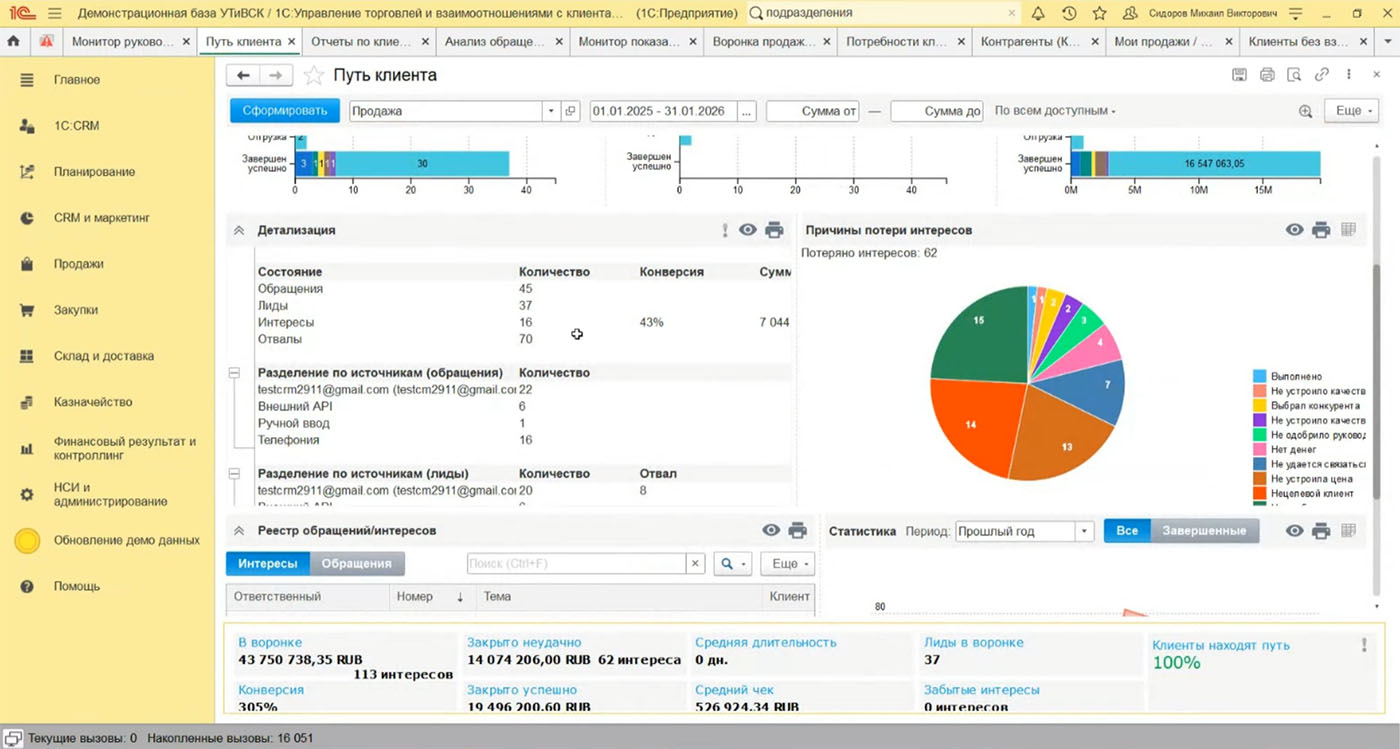Open the Продажи section in sidebar
The image size is (1400, 749).
(x=78, y=264)
